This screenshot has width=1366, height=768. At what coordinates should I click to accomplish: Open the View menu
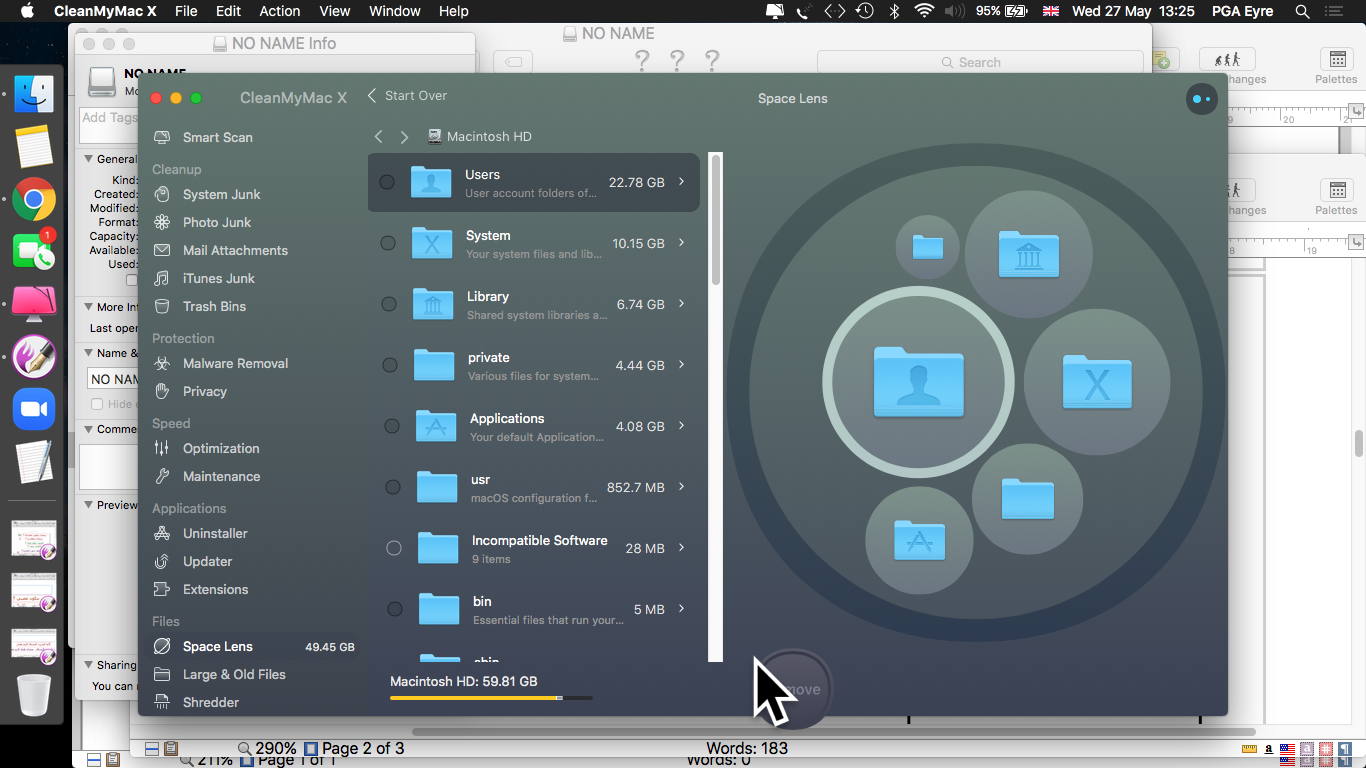coord(335,11)
